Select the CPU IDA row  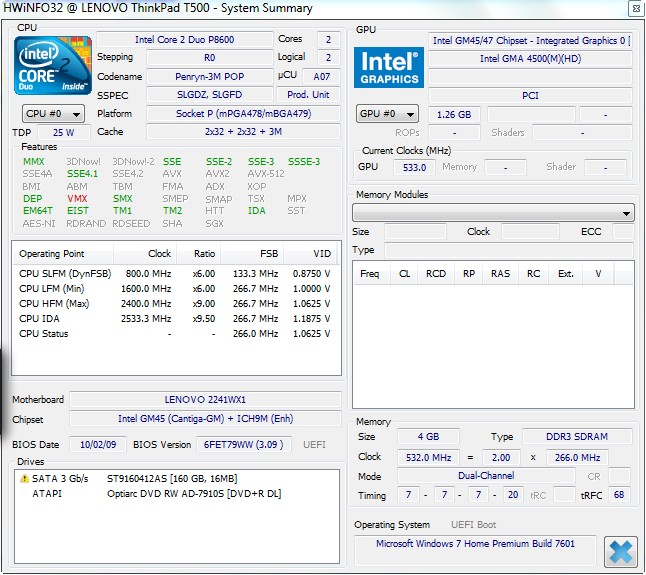[x=175, y=318]
